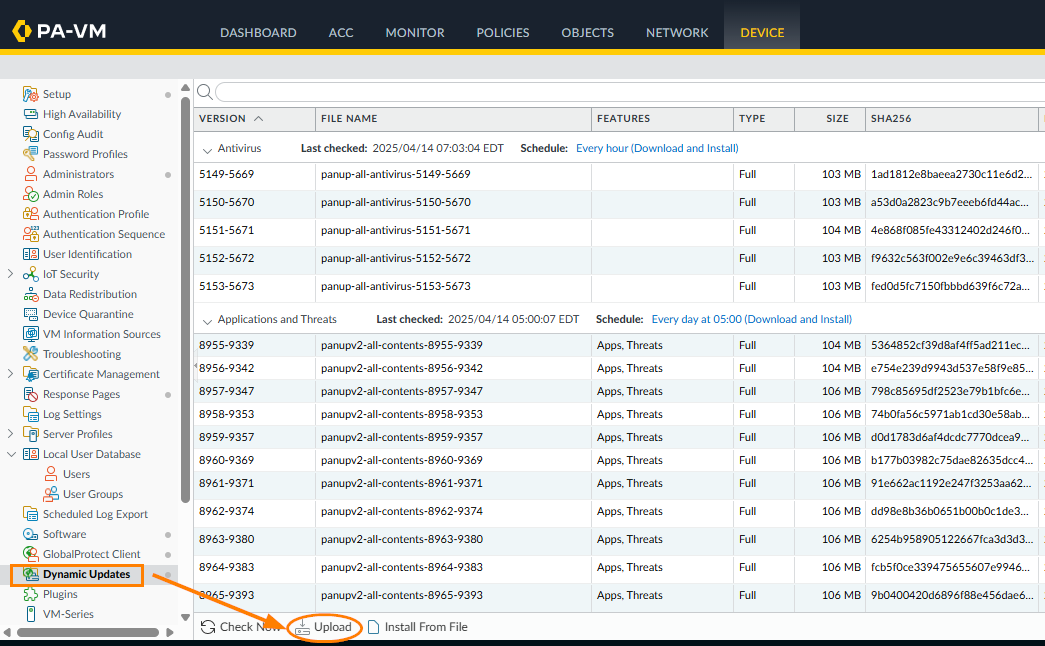Viewport: 1045px width, 646px height.
Task: Click the search magnifier icon
Action: coord(204,92)
